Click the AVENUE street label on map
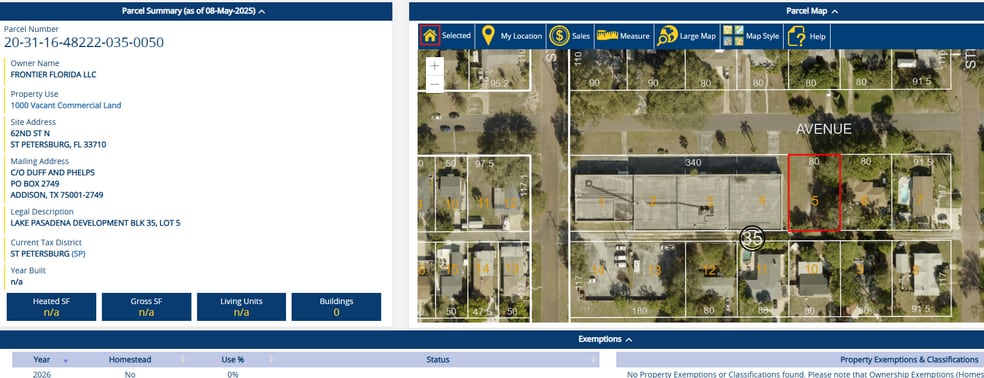Viewport: 984px width, 378px height. pos(824,129)
